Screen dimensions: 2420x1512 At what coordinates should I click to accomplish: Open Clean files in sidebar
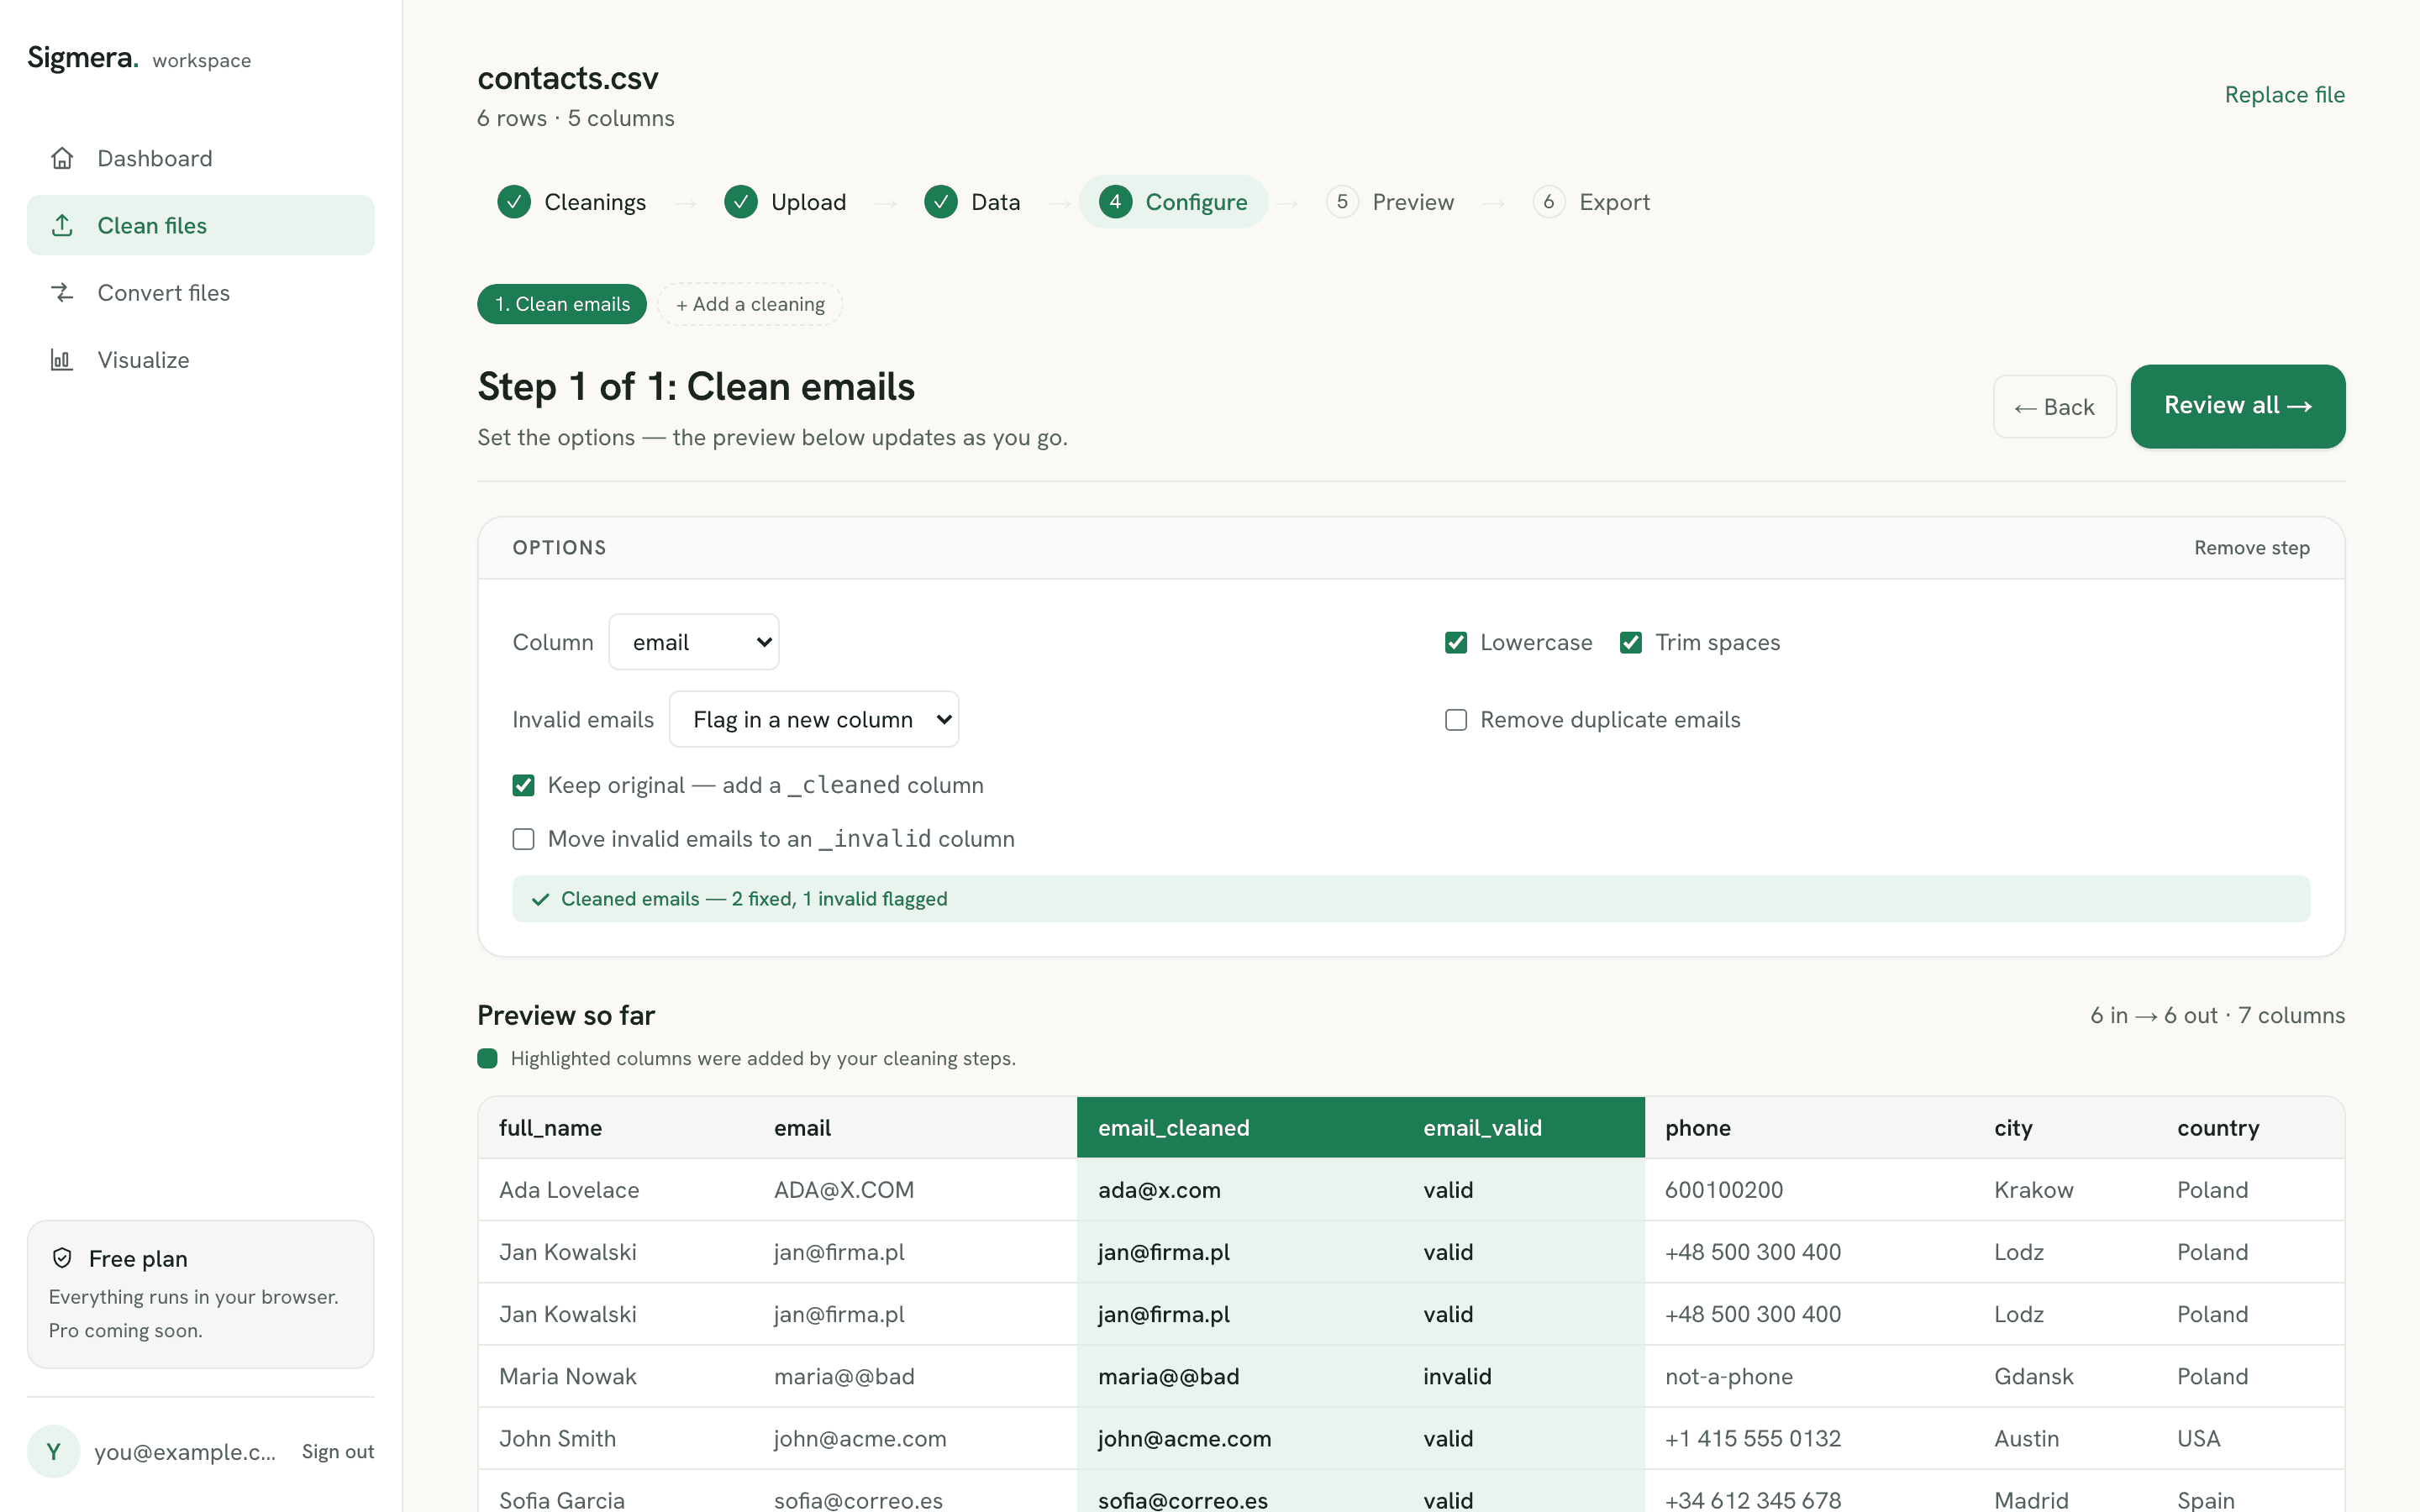coord(201,225)
